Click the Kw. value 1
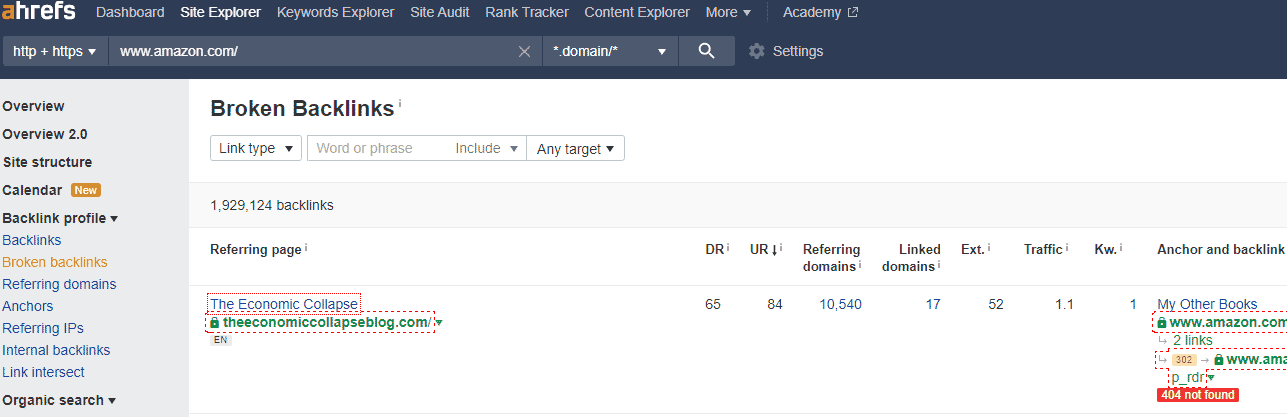 point(1133,304)
